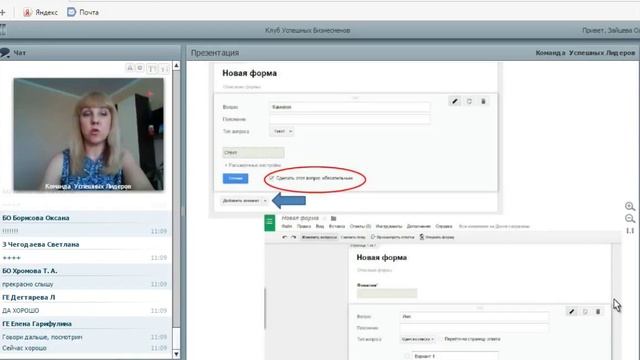This screenshot has height=360, width=640.
Task: Click pencil edit icon in upper form
Action: point(455,101)
